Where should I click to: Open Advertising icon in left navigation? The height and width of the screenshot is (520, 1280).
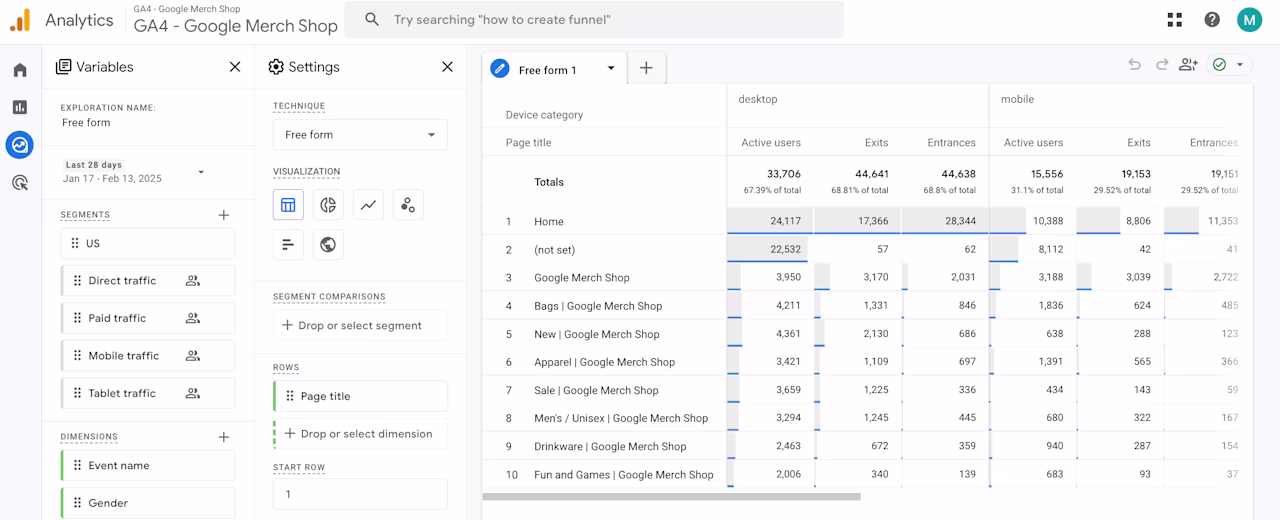(20, 182)
